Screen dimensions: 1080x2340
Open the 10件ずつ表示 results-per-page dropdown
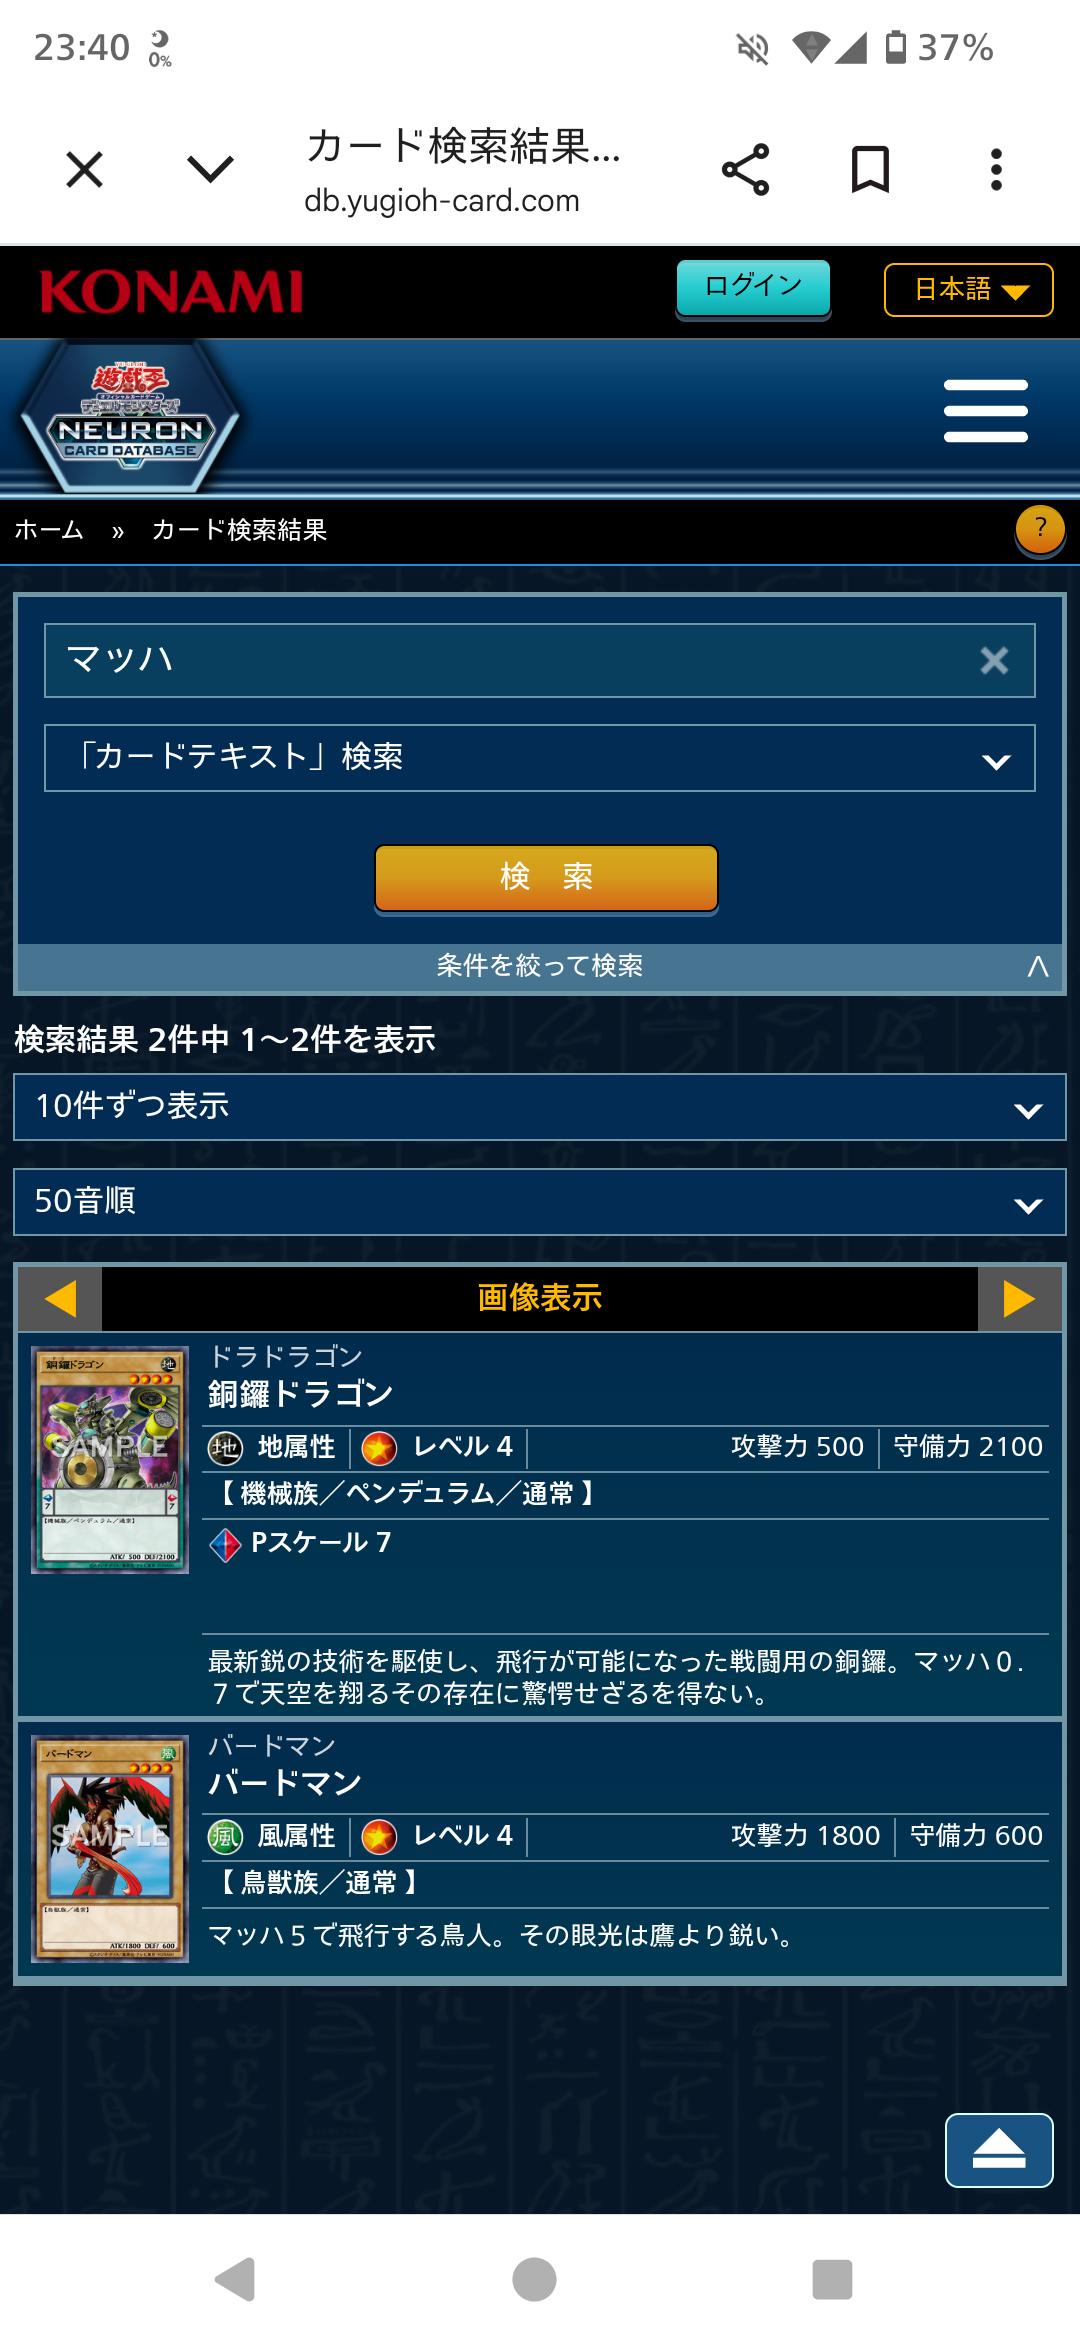pos(540,1107)
